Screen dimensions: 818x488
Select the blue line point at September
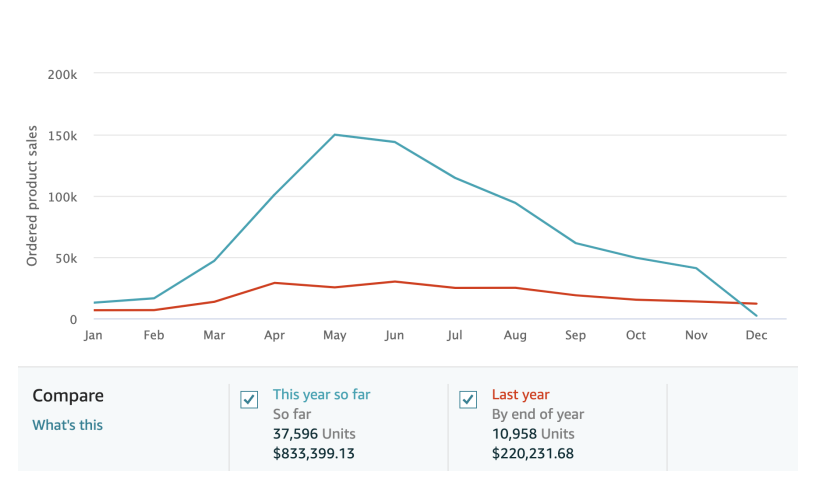(575, 243)
